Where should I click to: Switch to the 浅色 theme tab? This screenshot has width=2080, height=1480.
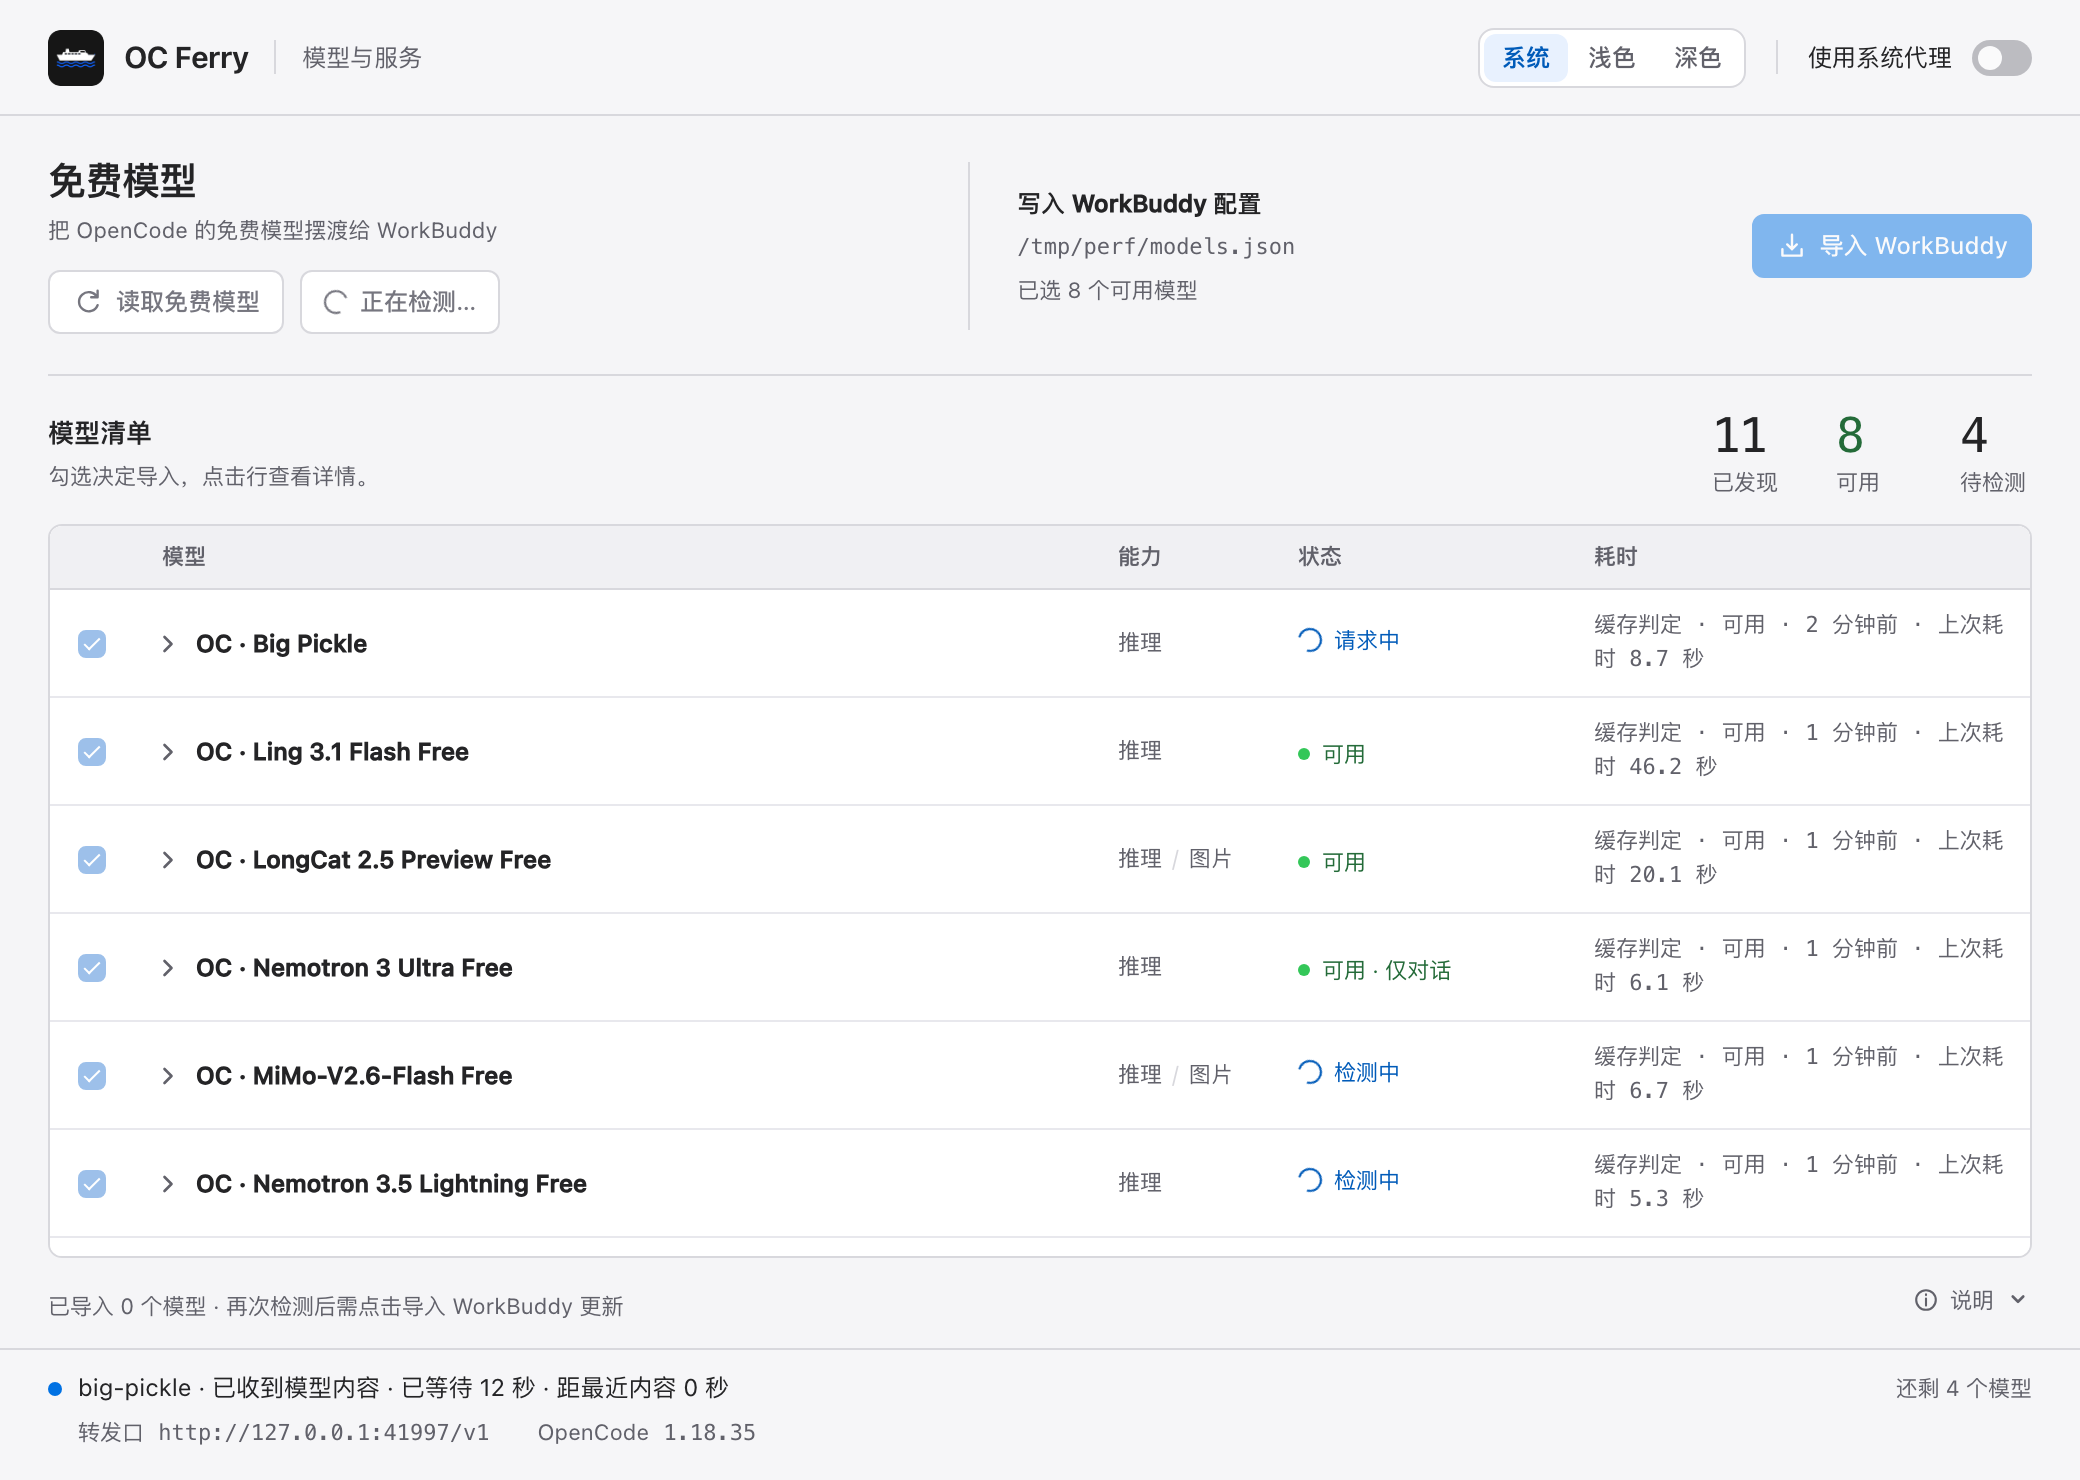point(1612,58)
